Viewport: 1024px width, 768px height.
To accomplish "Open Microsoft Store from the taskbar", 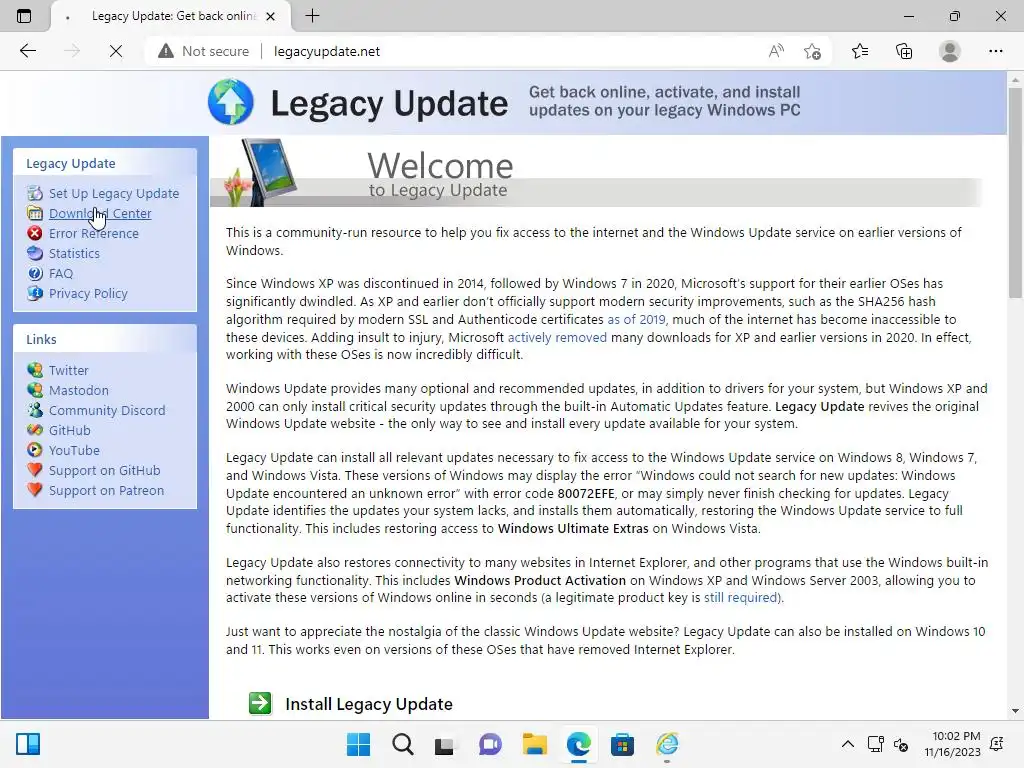I will 622,744.
